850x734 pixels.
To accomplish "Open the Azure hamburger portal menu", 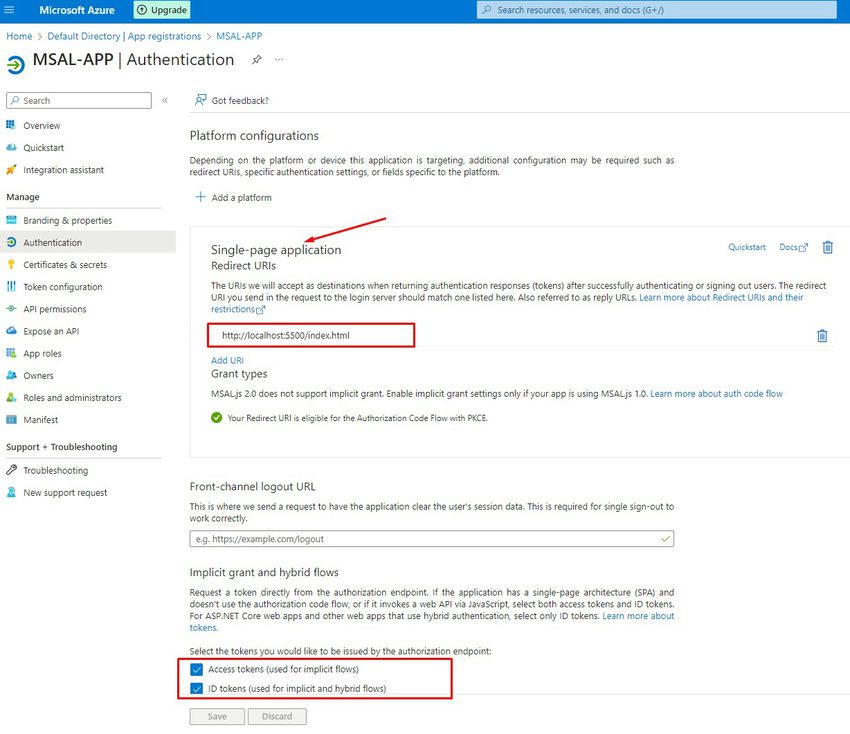I will pos(9,10).
